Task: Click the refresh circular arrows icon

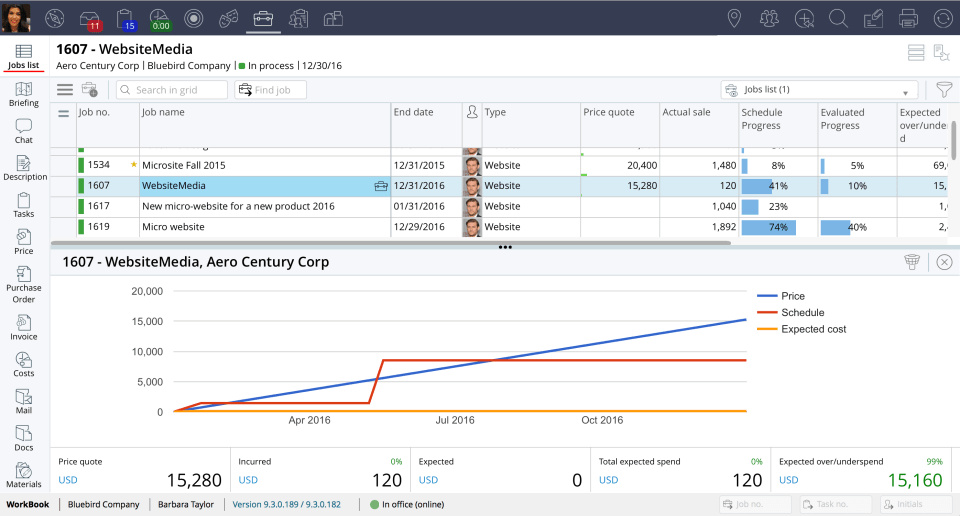Action: tap(943, 19)
